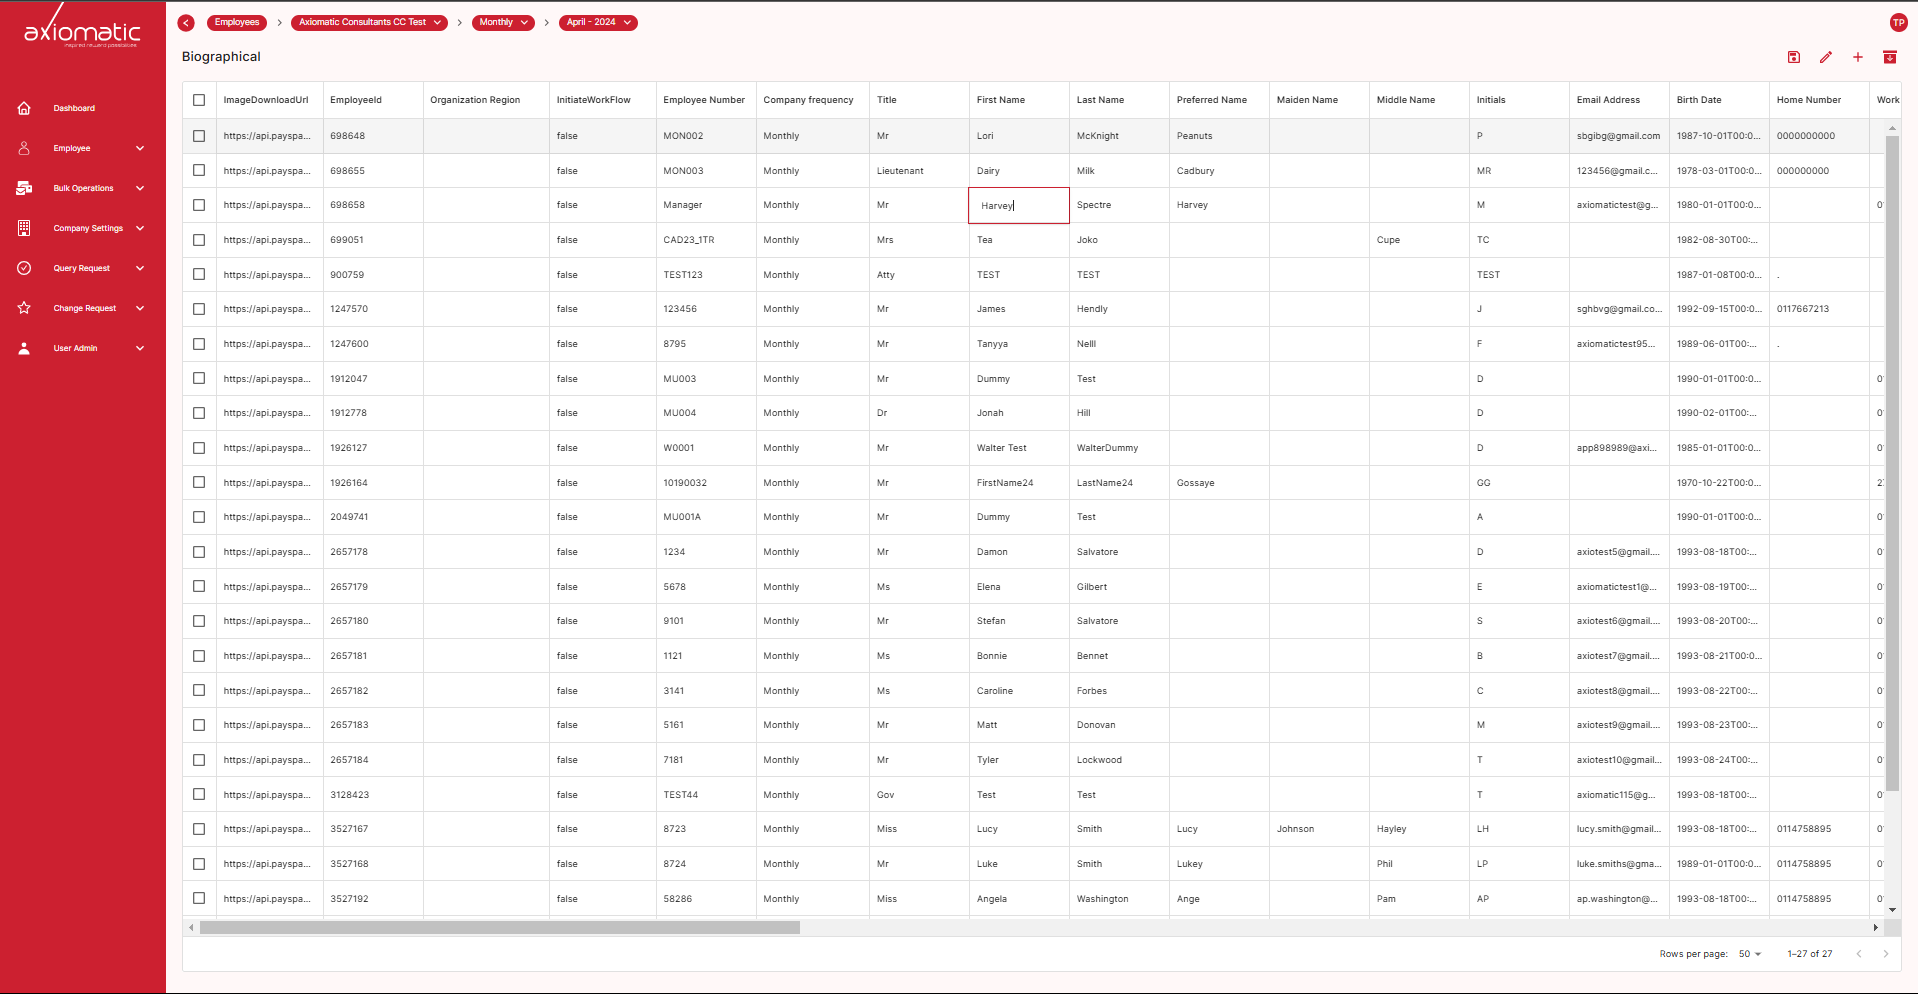The height and width of the screenshot is (994, 1918).
Task: Check the row for Lori McKnight
Action: pyautogui.click(x=199, y=136)
